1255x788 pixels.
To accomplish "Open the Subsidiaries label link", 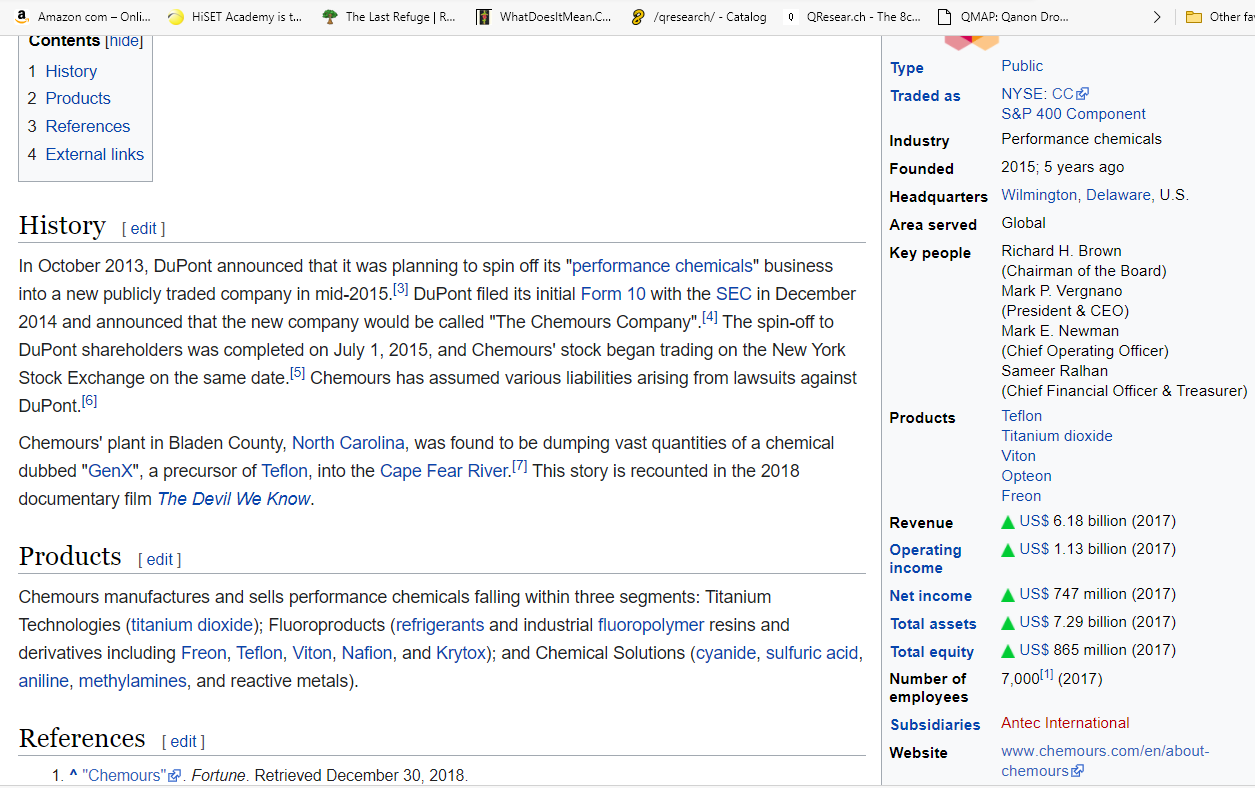I will [x=935, y=725].
